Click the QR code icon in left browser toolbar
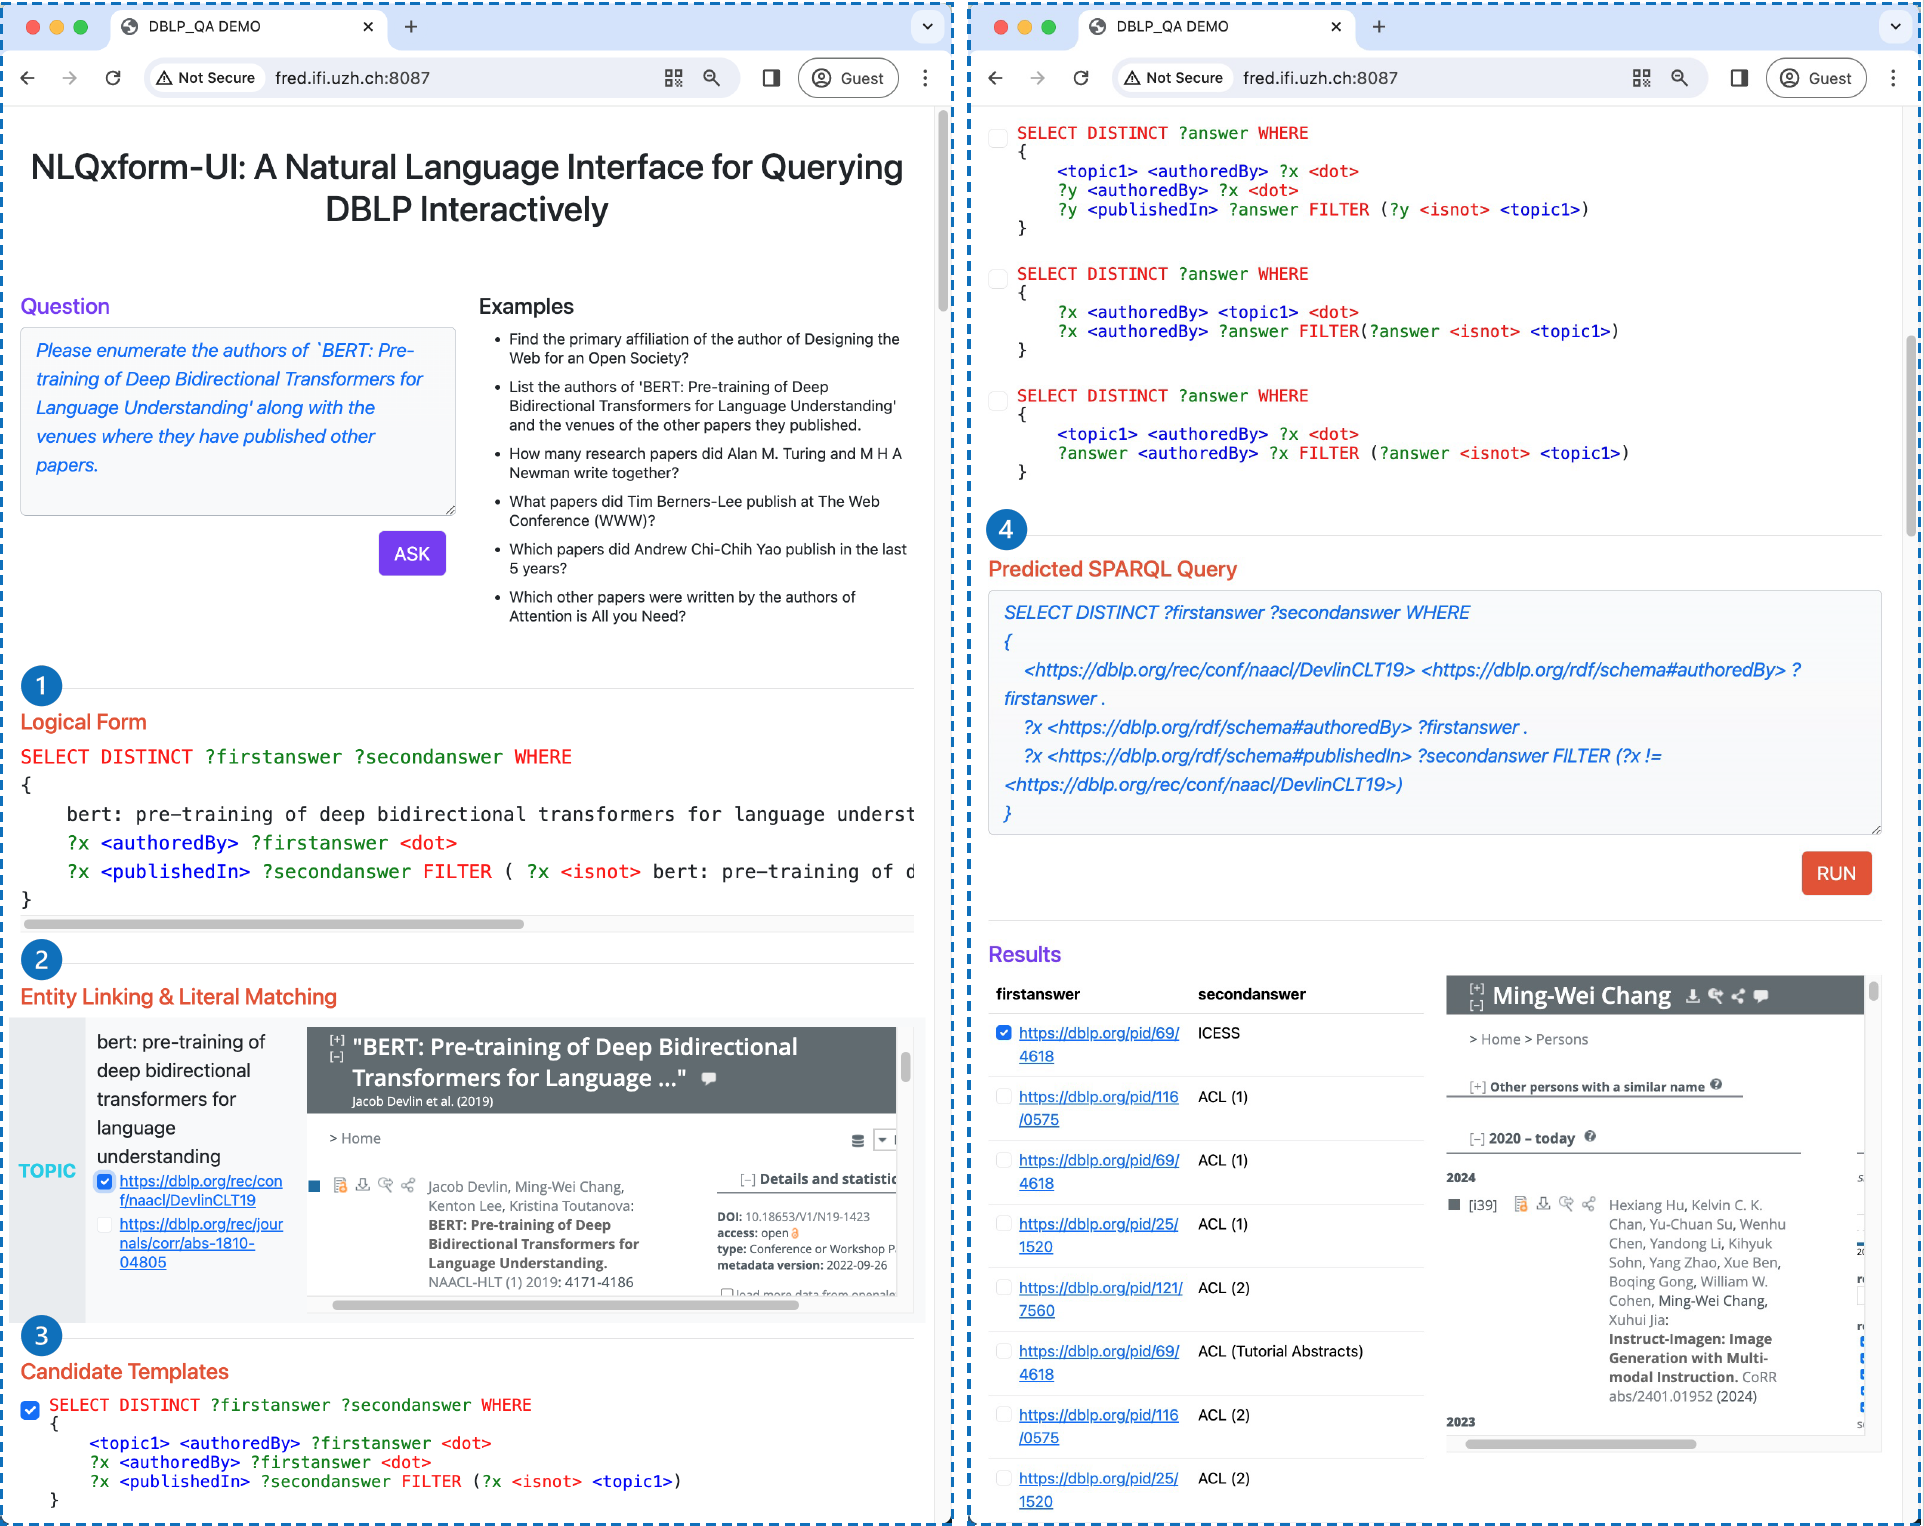 click(673, 78)
